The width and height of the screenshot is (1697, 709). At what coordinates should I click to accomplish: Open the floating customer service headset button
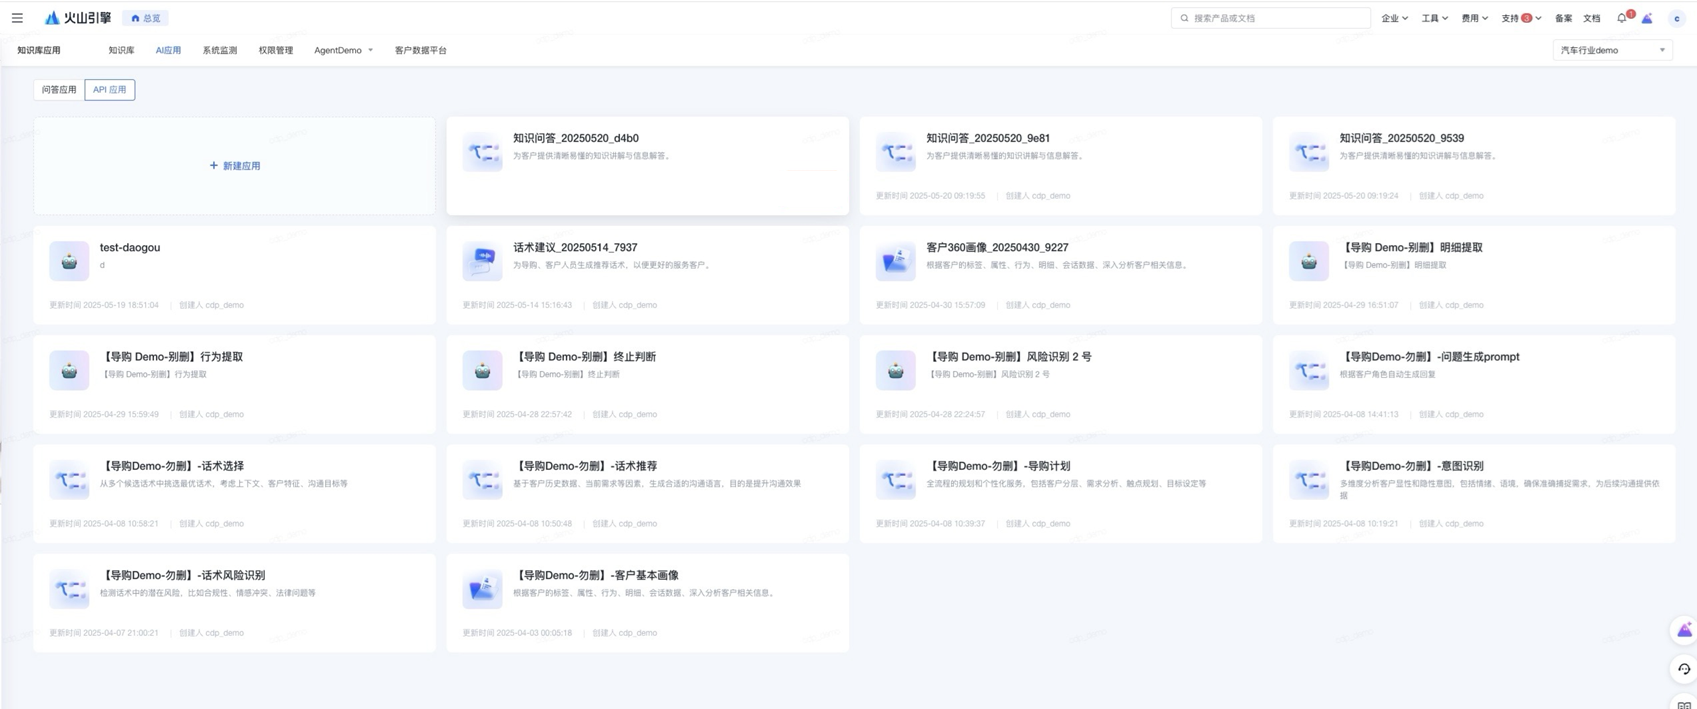1684,669
